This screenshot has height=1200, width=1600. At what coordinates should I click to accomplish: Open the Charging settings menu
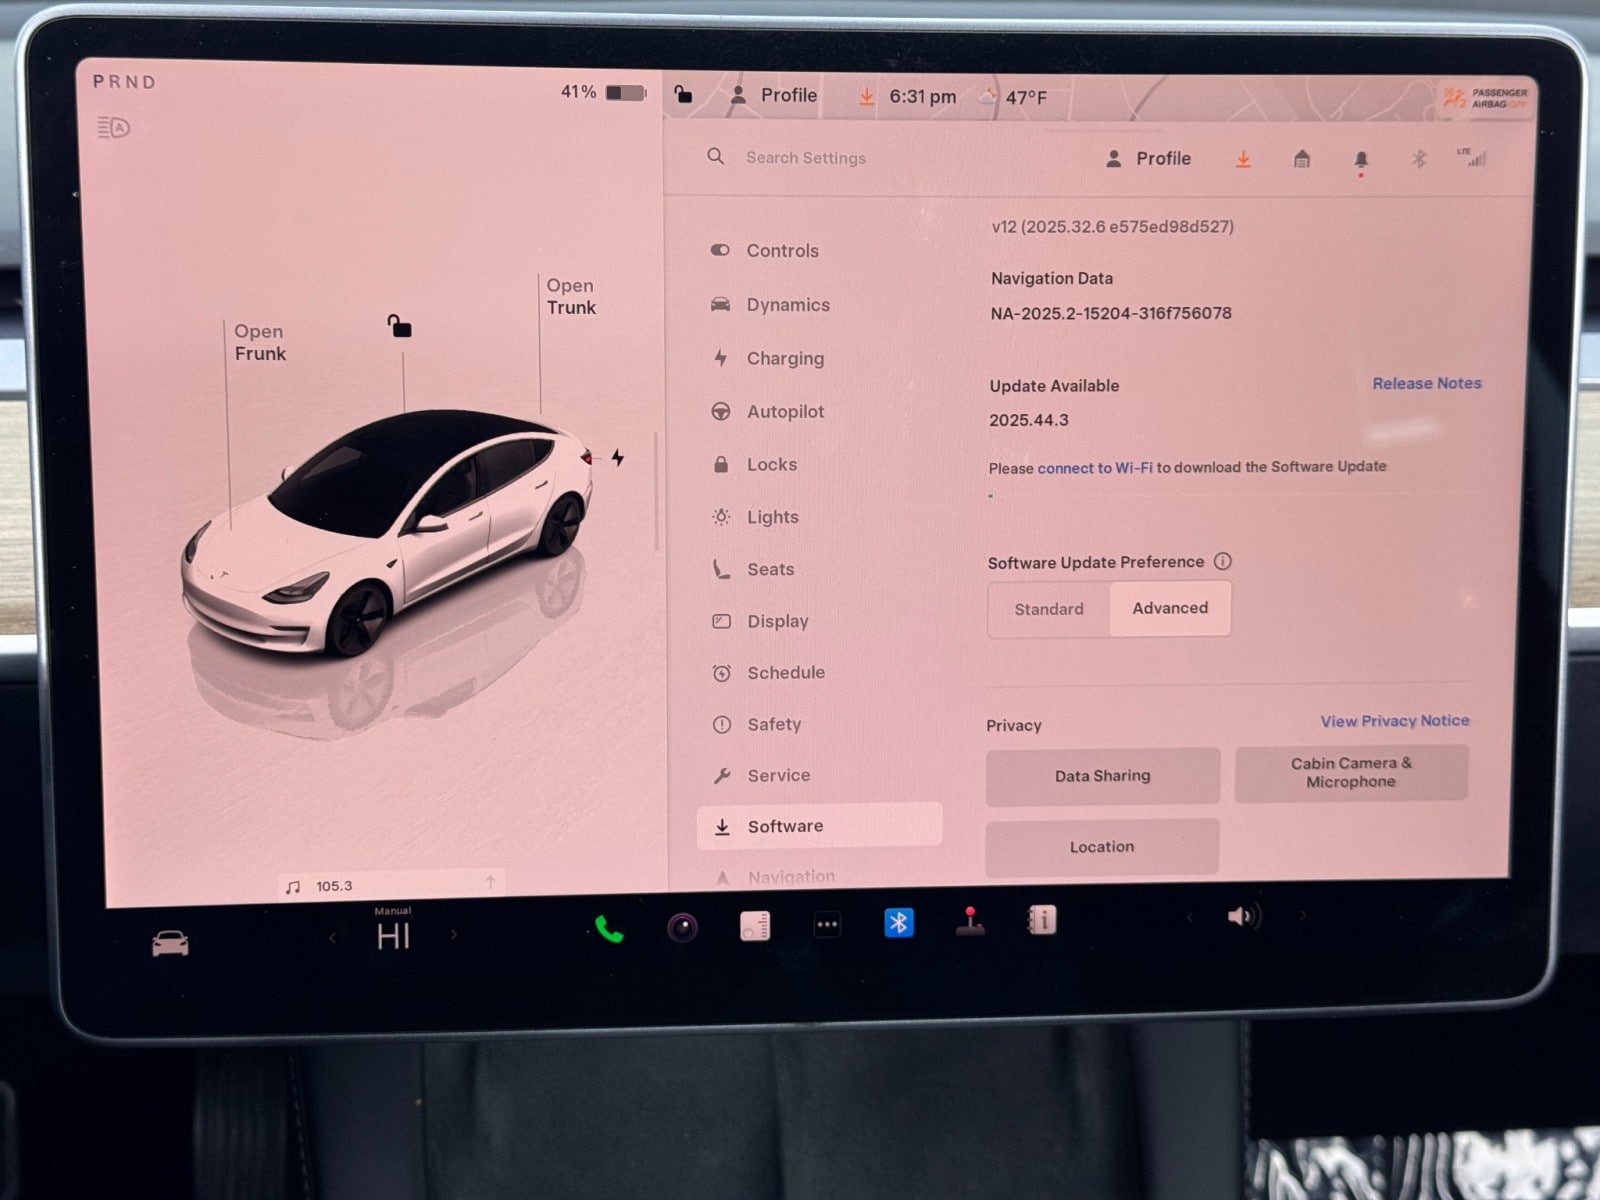(x=785, y=358)
